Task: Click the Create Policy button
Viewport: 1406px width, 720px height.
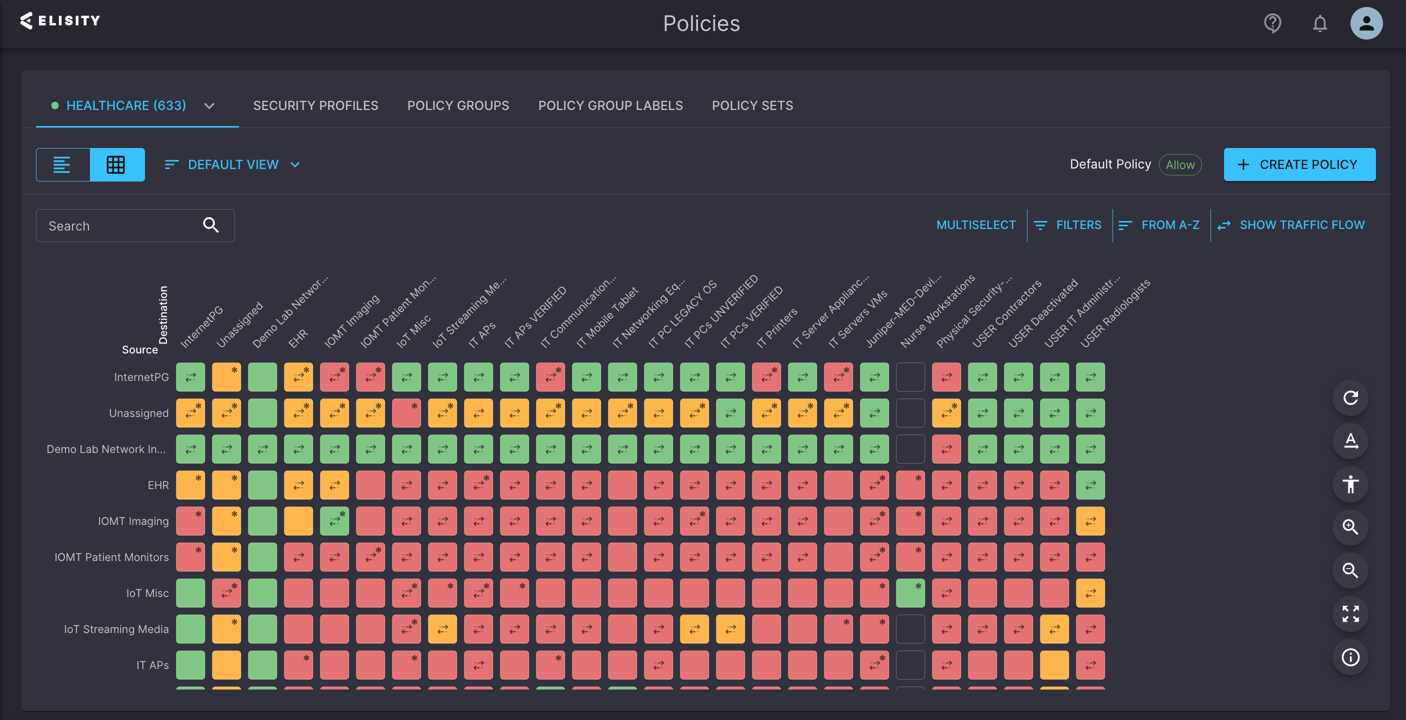Action: point(1299,165)
